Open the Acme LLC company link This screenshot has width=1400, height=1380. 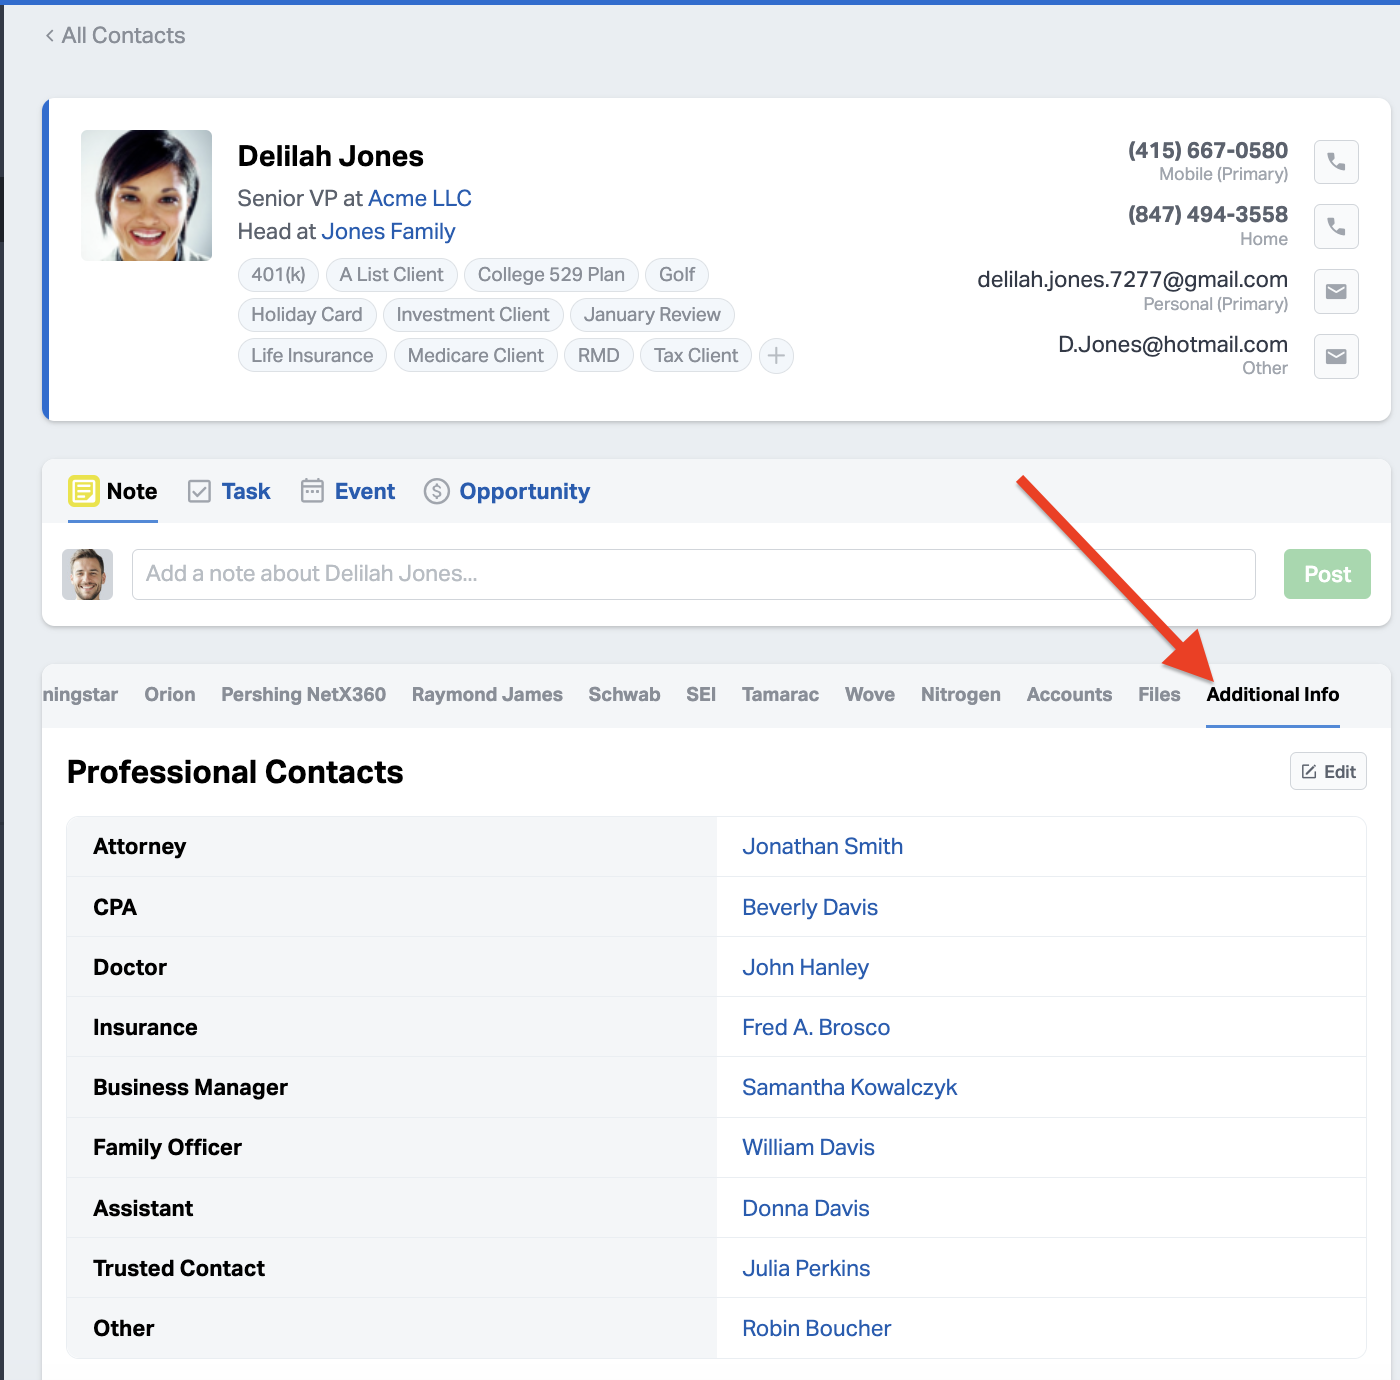(420, 199)
